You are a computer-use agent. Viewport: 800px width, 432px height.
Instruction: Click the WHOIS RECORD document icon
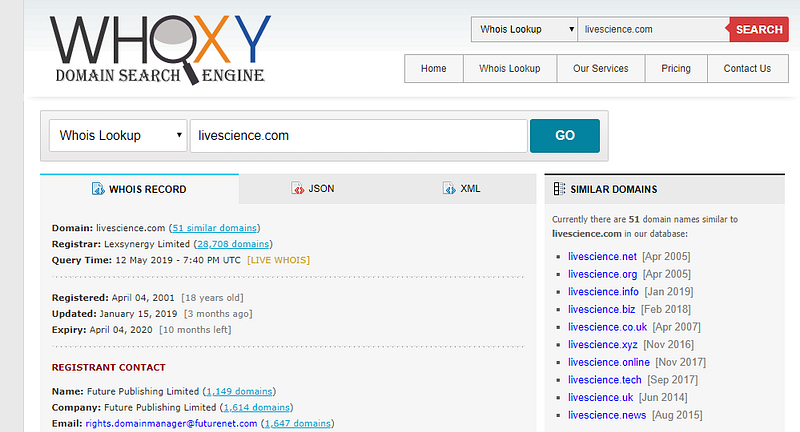(x=98, y=189)
